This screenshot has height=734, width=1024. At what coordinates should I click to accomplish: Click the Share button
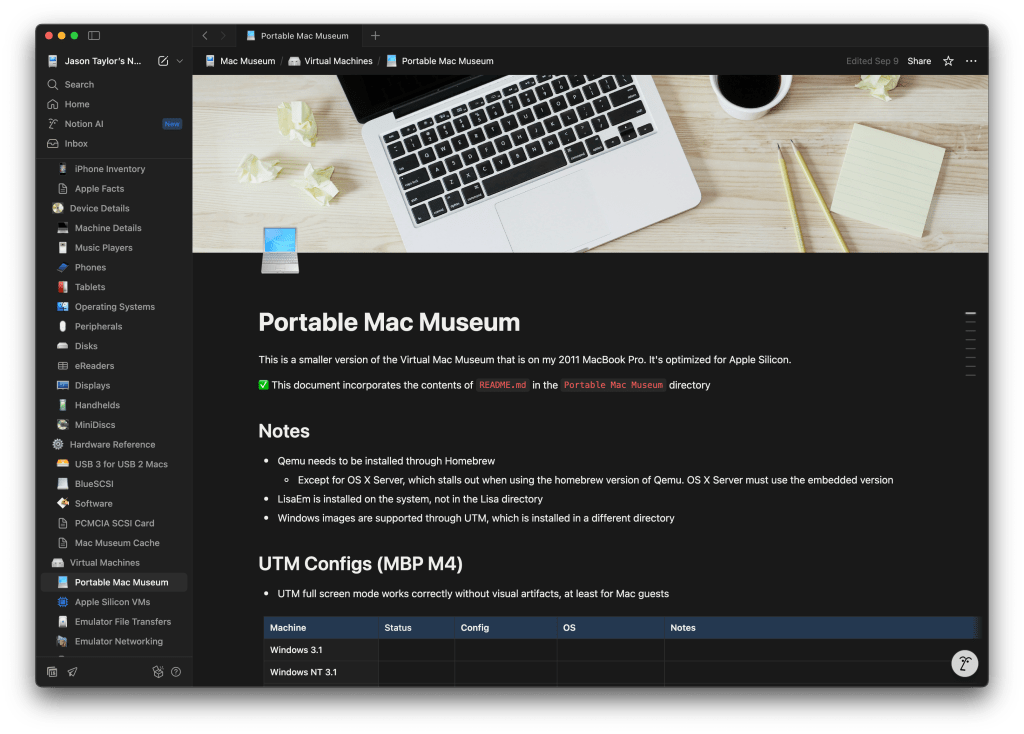pos(919,61)
